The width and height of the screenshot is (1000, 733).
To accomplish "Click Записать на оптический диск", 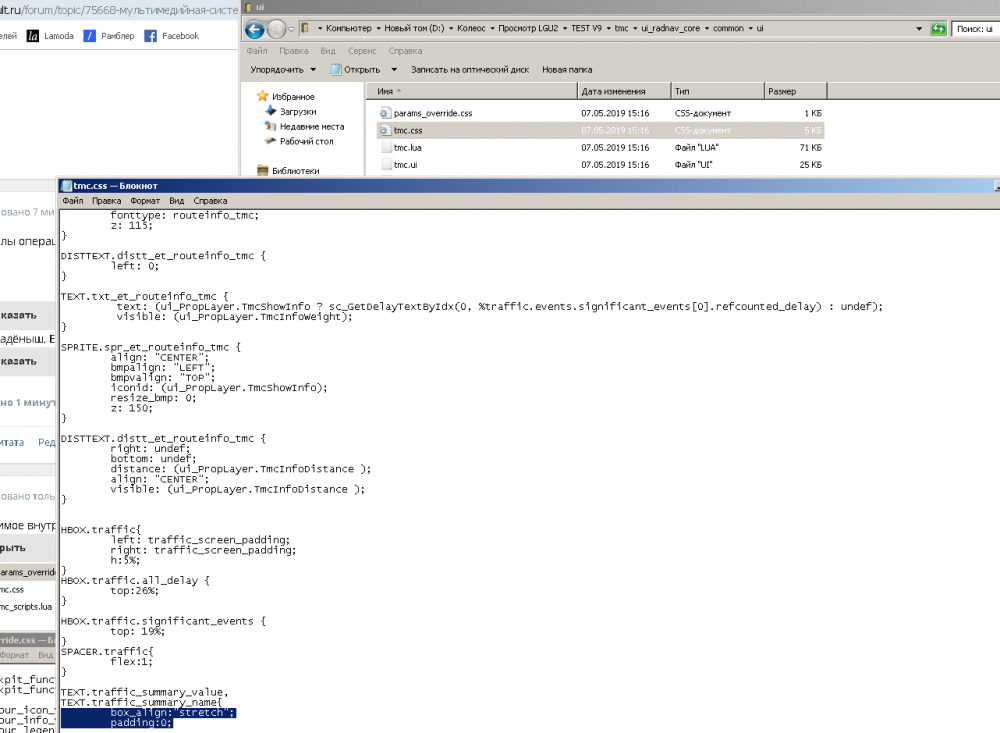I will pos(470,70).
